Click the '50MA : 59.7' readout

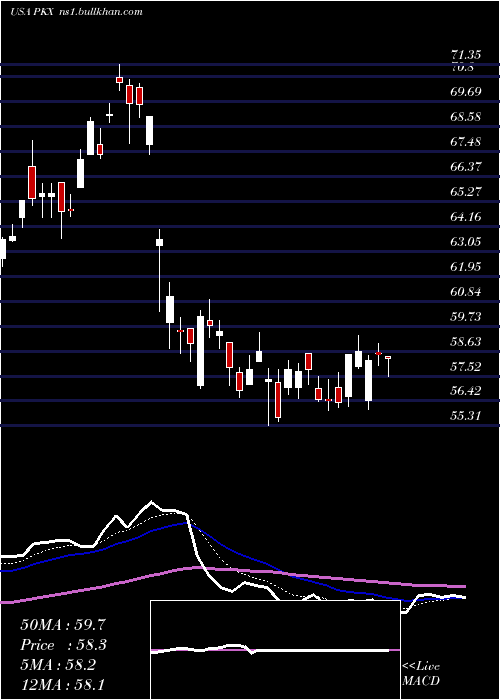[63, 625]
